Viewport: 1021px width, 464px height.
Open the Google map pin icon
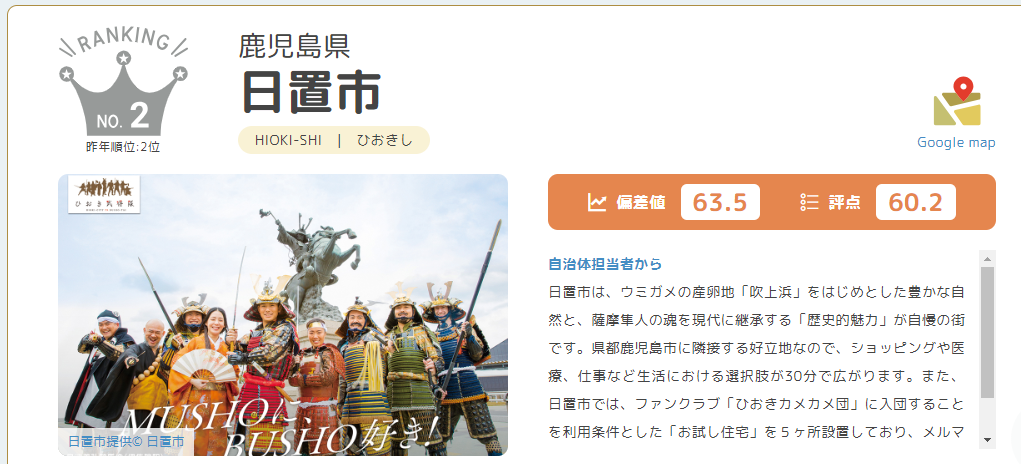[957, 101]
